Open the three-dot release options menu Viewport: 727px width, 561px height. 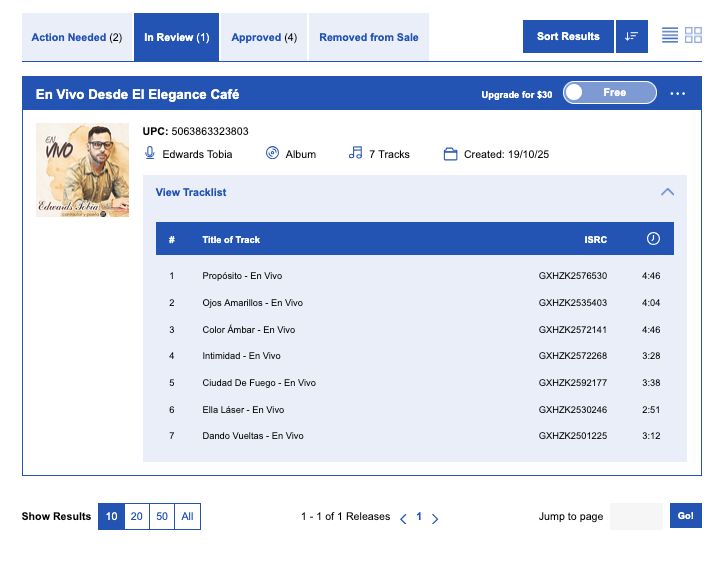(x=678, y=94)
